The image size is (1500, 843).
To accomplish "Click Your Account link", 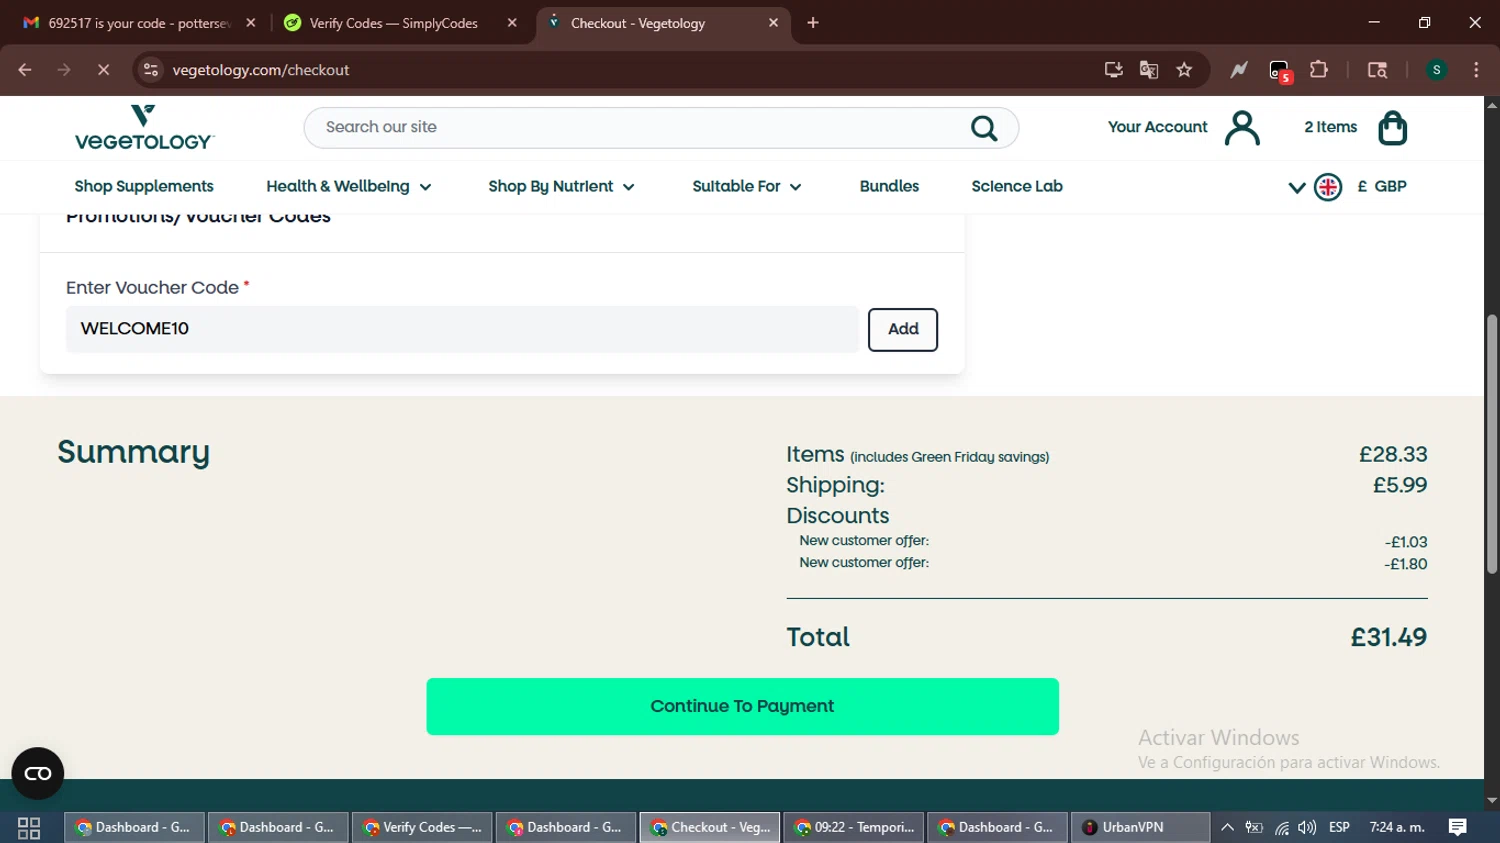I will (x=1157, y=127).
